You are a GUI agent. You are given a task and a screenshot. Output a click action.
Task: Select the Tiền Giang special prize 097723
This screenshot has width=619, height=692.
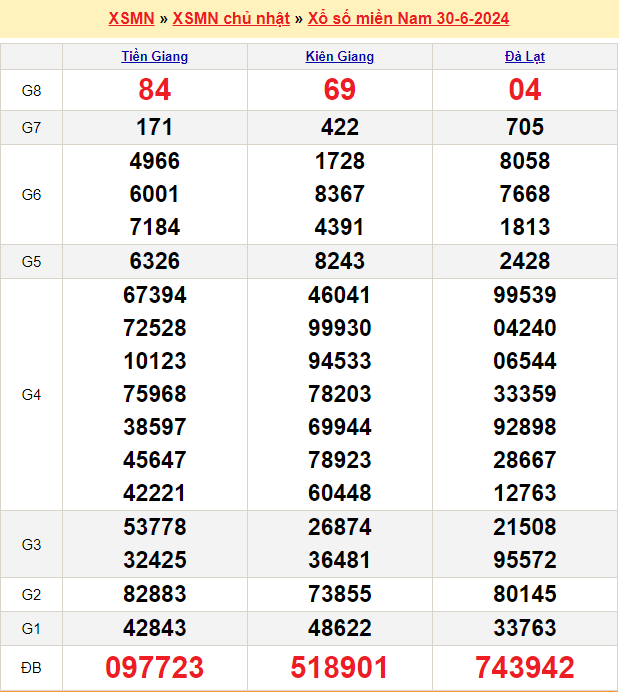(155, 667)
